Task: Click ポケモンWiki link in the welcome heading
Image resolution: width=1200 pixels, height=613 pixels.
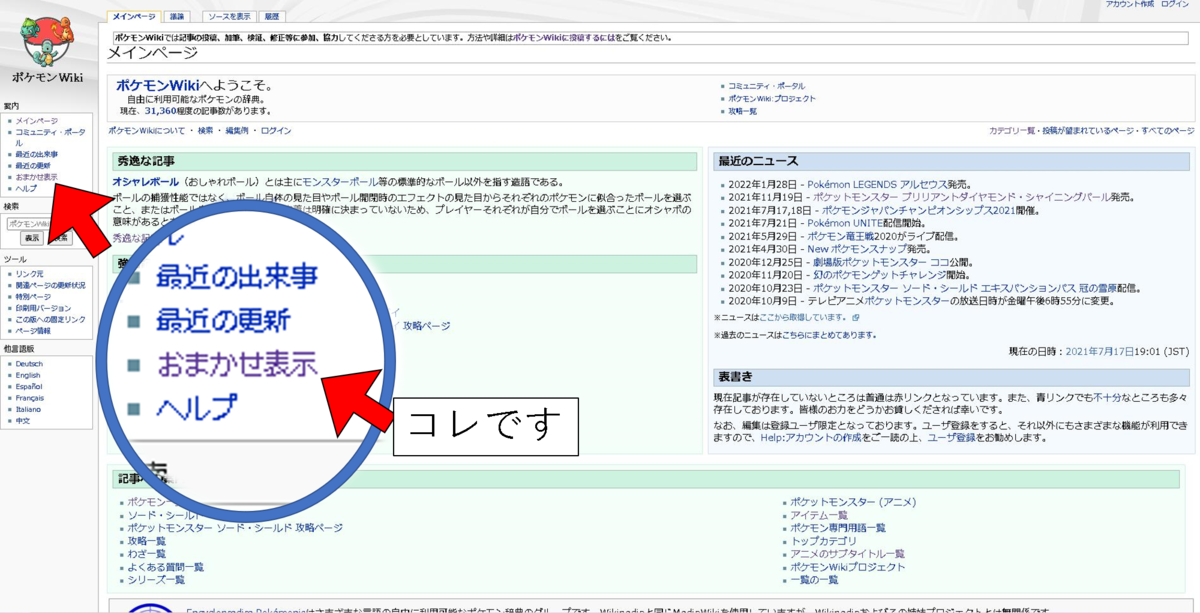Action: (x=156, y=86)
